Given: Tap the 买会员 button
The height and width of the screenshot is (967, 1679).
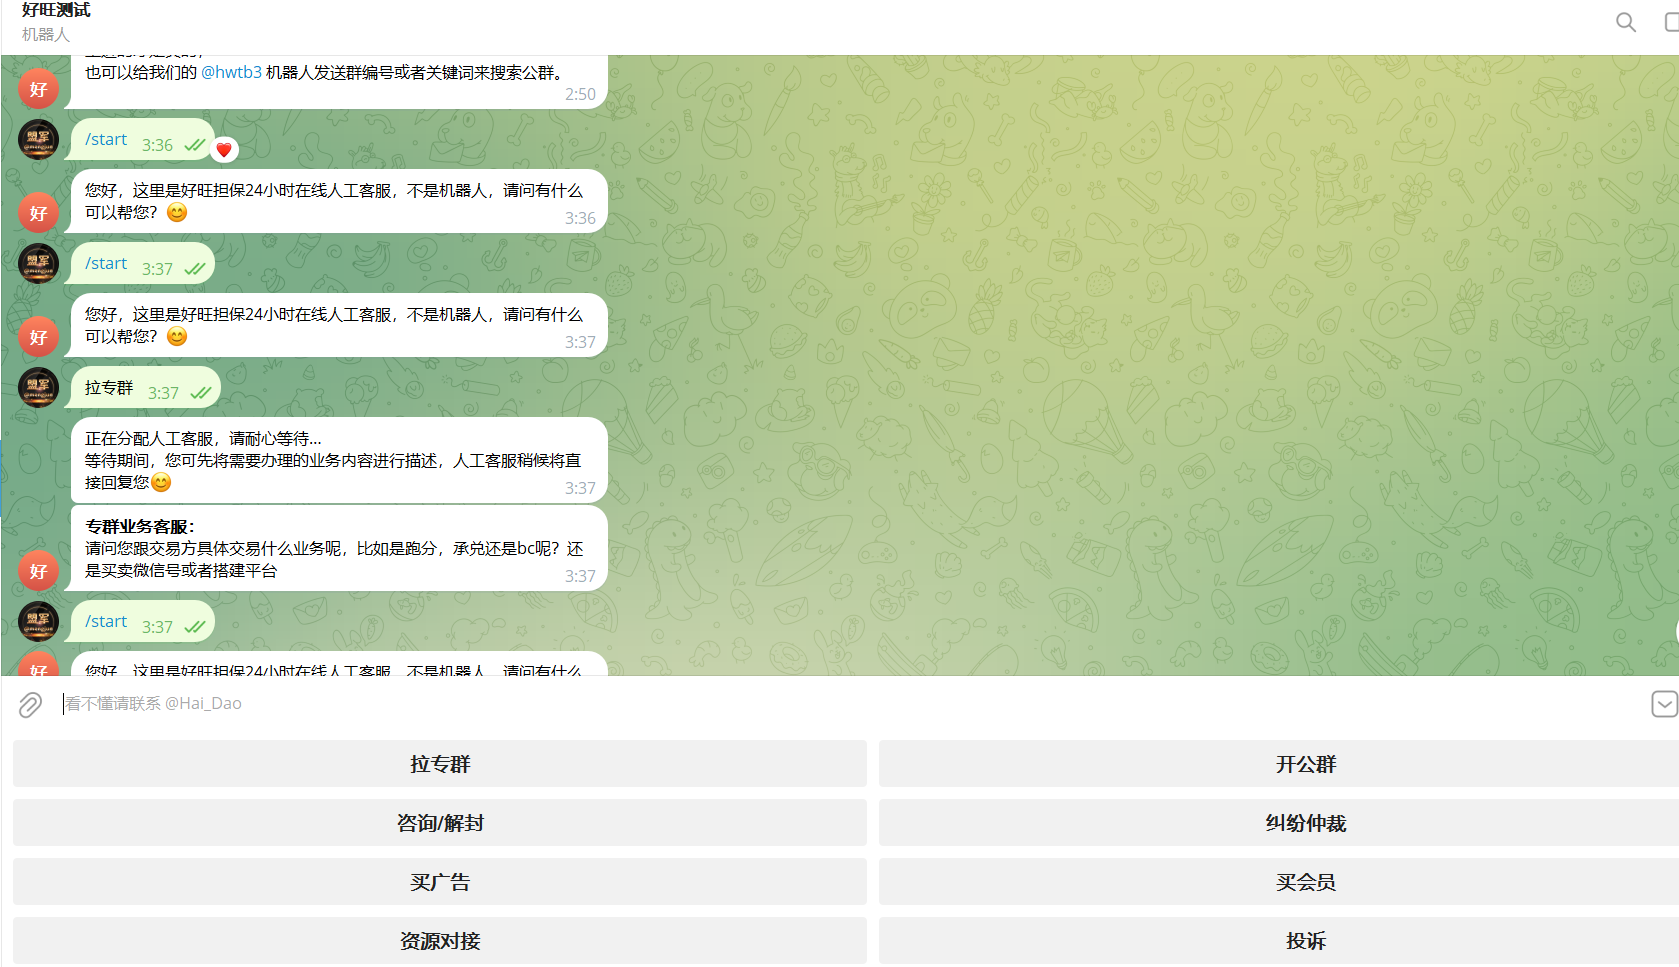Looking at the screenshot, I should (x=1305, y=882).
